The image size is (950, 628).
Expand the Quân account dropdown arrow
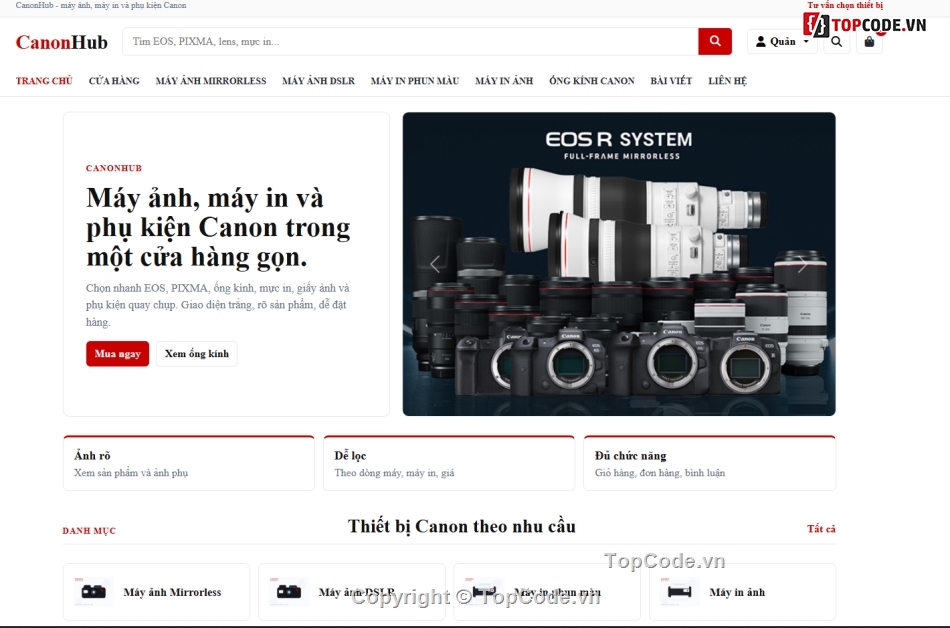pyautogui.click(x=806, y=42)
